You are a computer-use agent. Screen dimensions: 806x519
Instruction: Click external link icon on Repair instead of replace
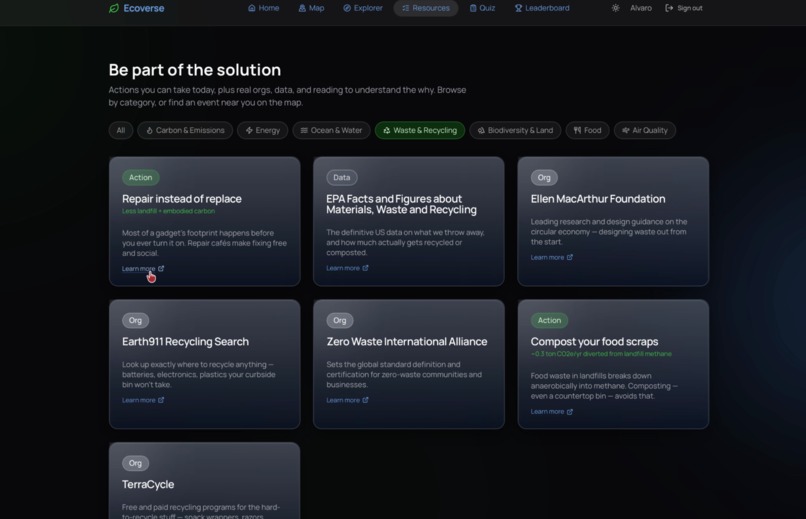click(161, 268)
